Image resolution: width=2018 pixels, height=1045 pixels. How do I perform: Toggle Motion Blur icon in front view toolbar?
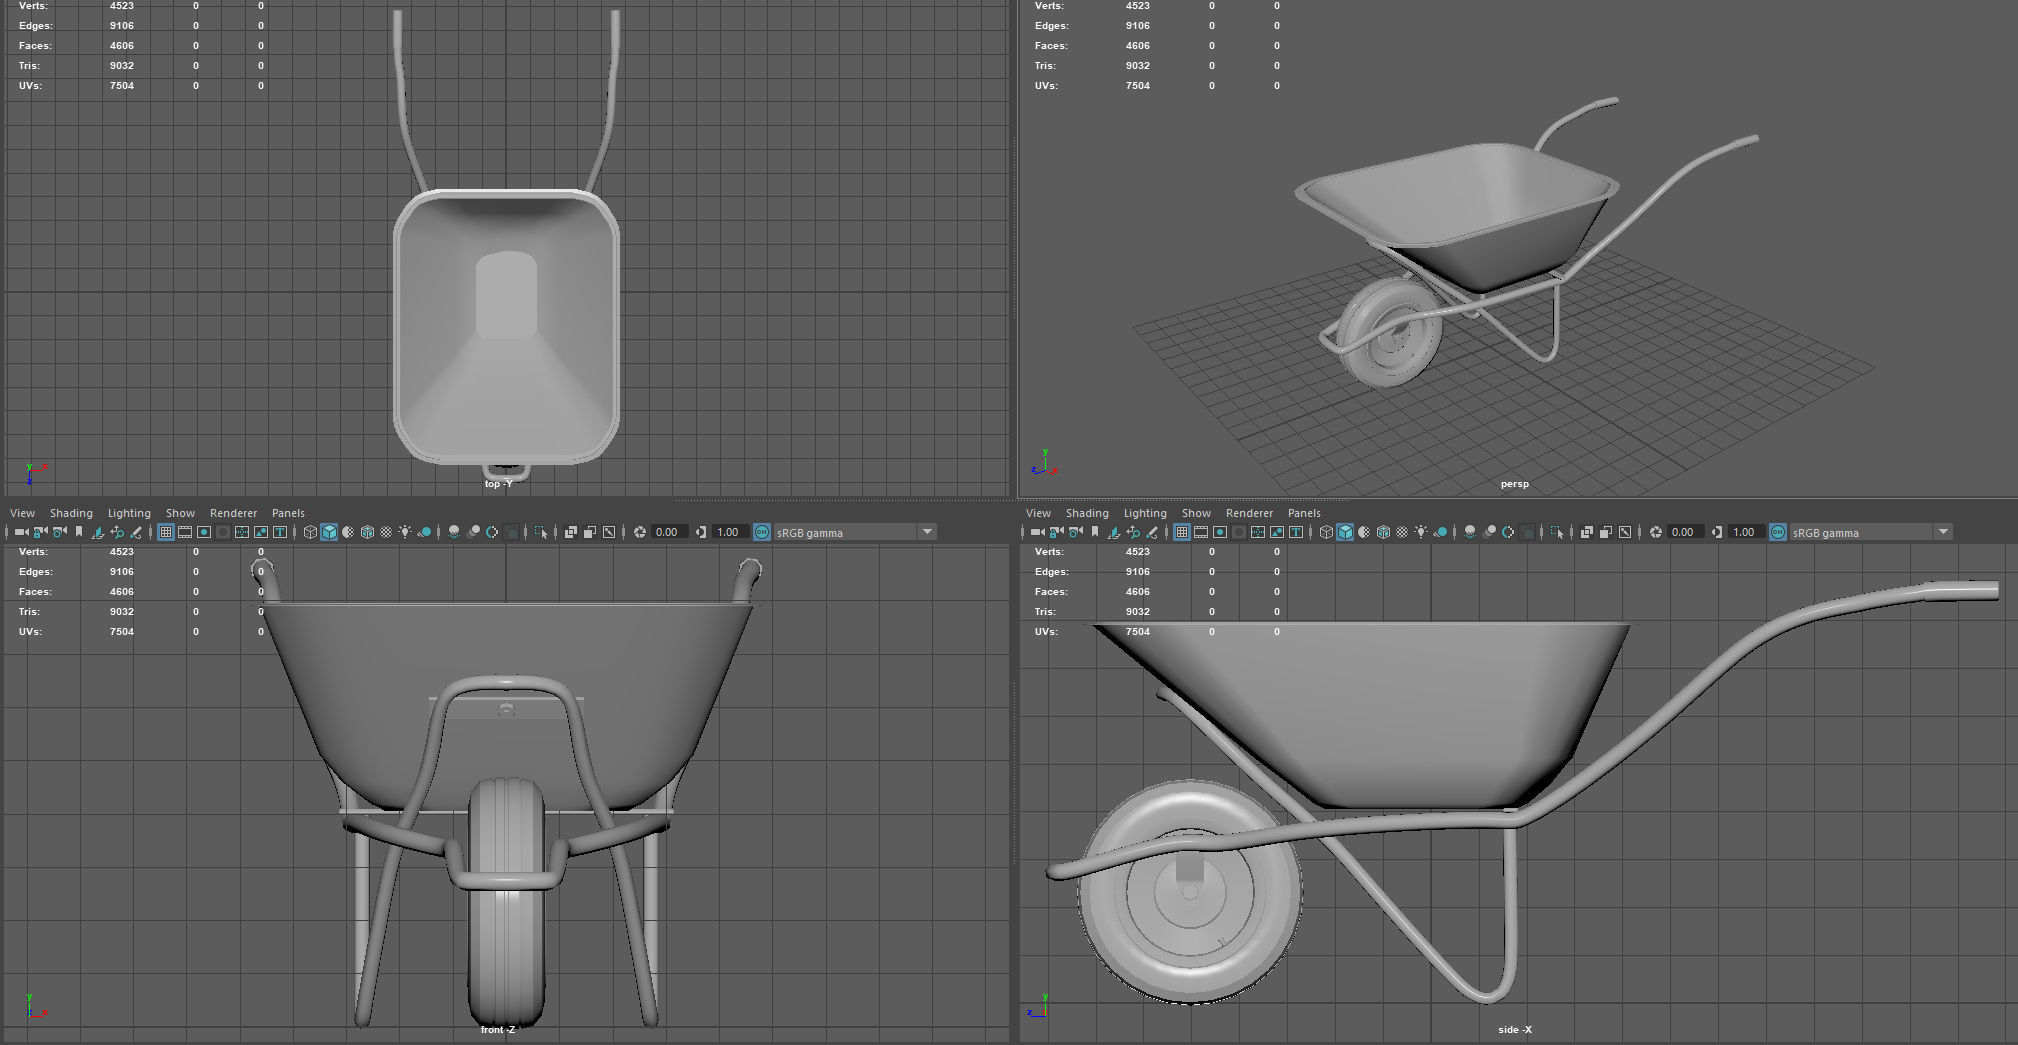pos(473,532)
